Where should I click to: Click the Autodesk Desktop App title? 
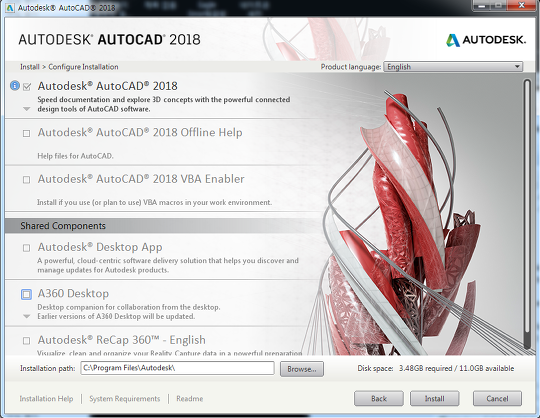tap(100, 247)
